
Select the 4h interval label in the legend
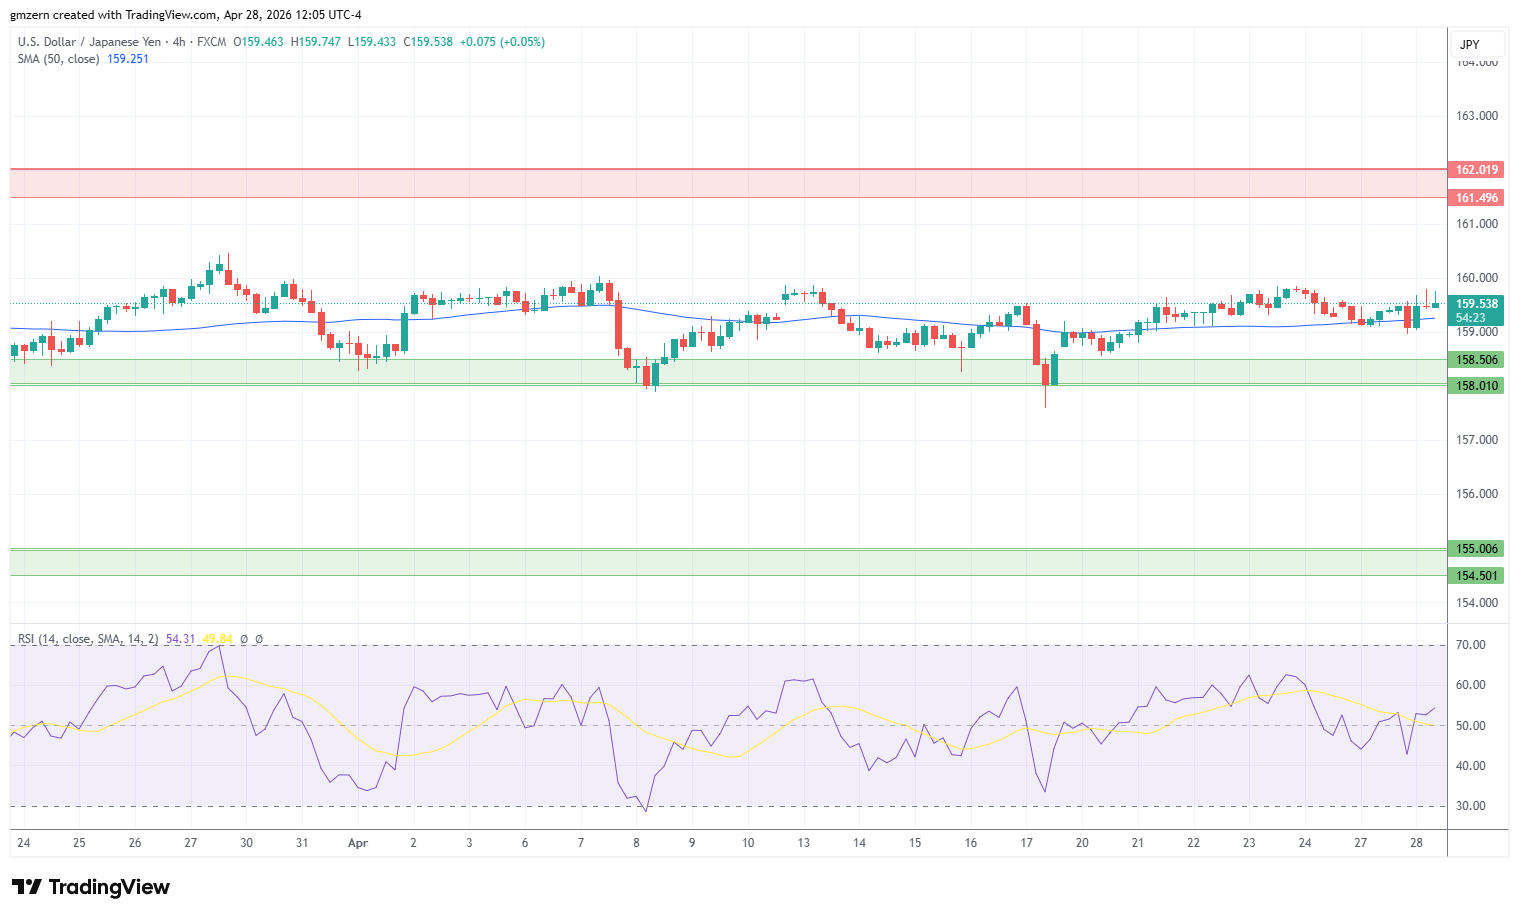click(x=178, y=42)
